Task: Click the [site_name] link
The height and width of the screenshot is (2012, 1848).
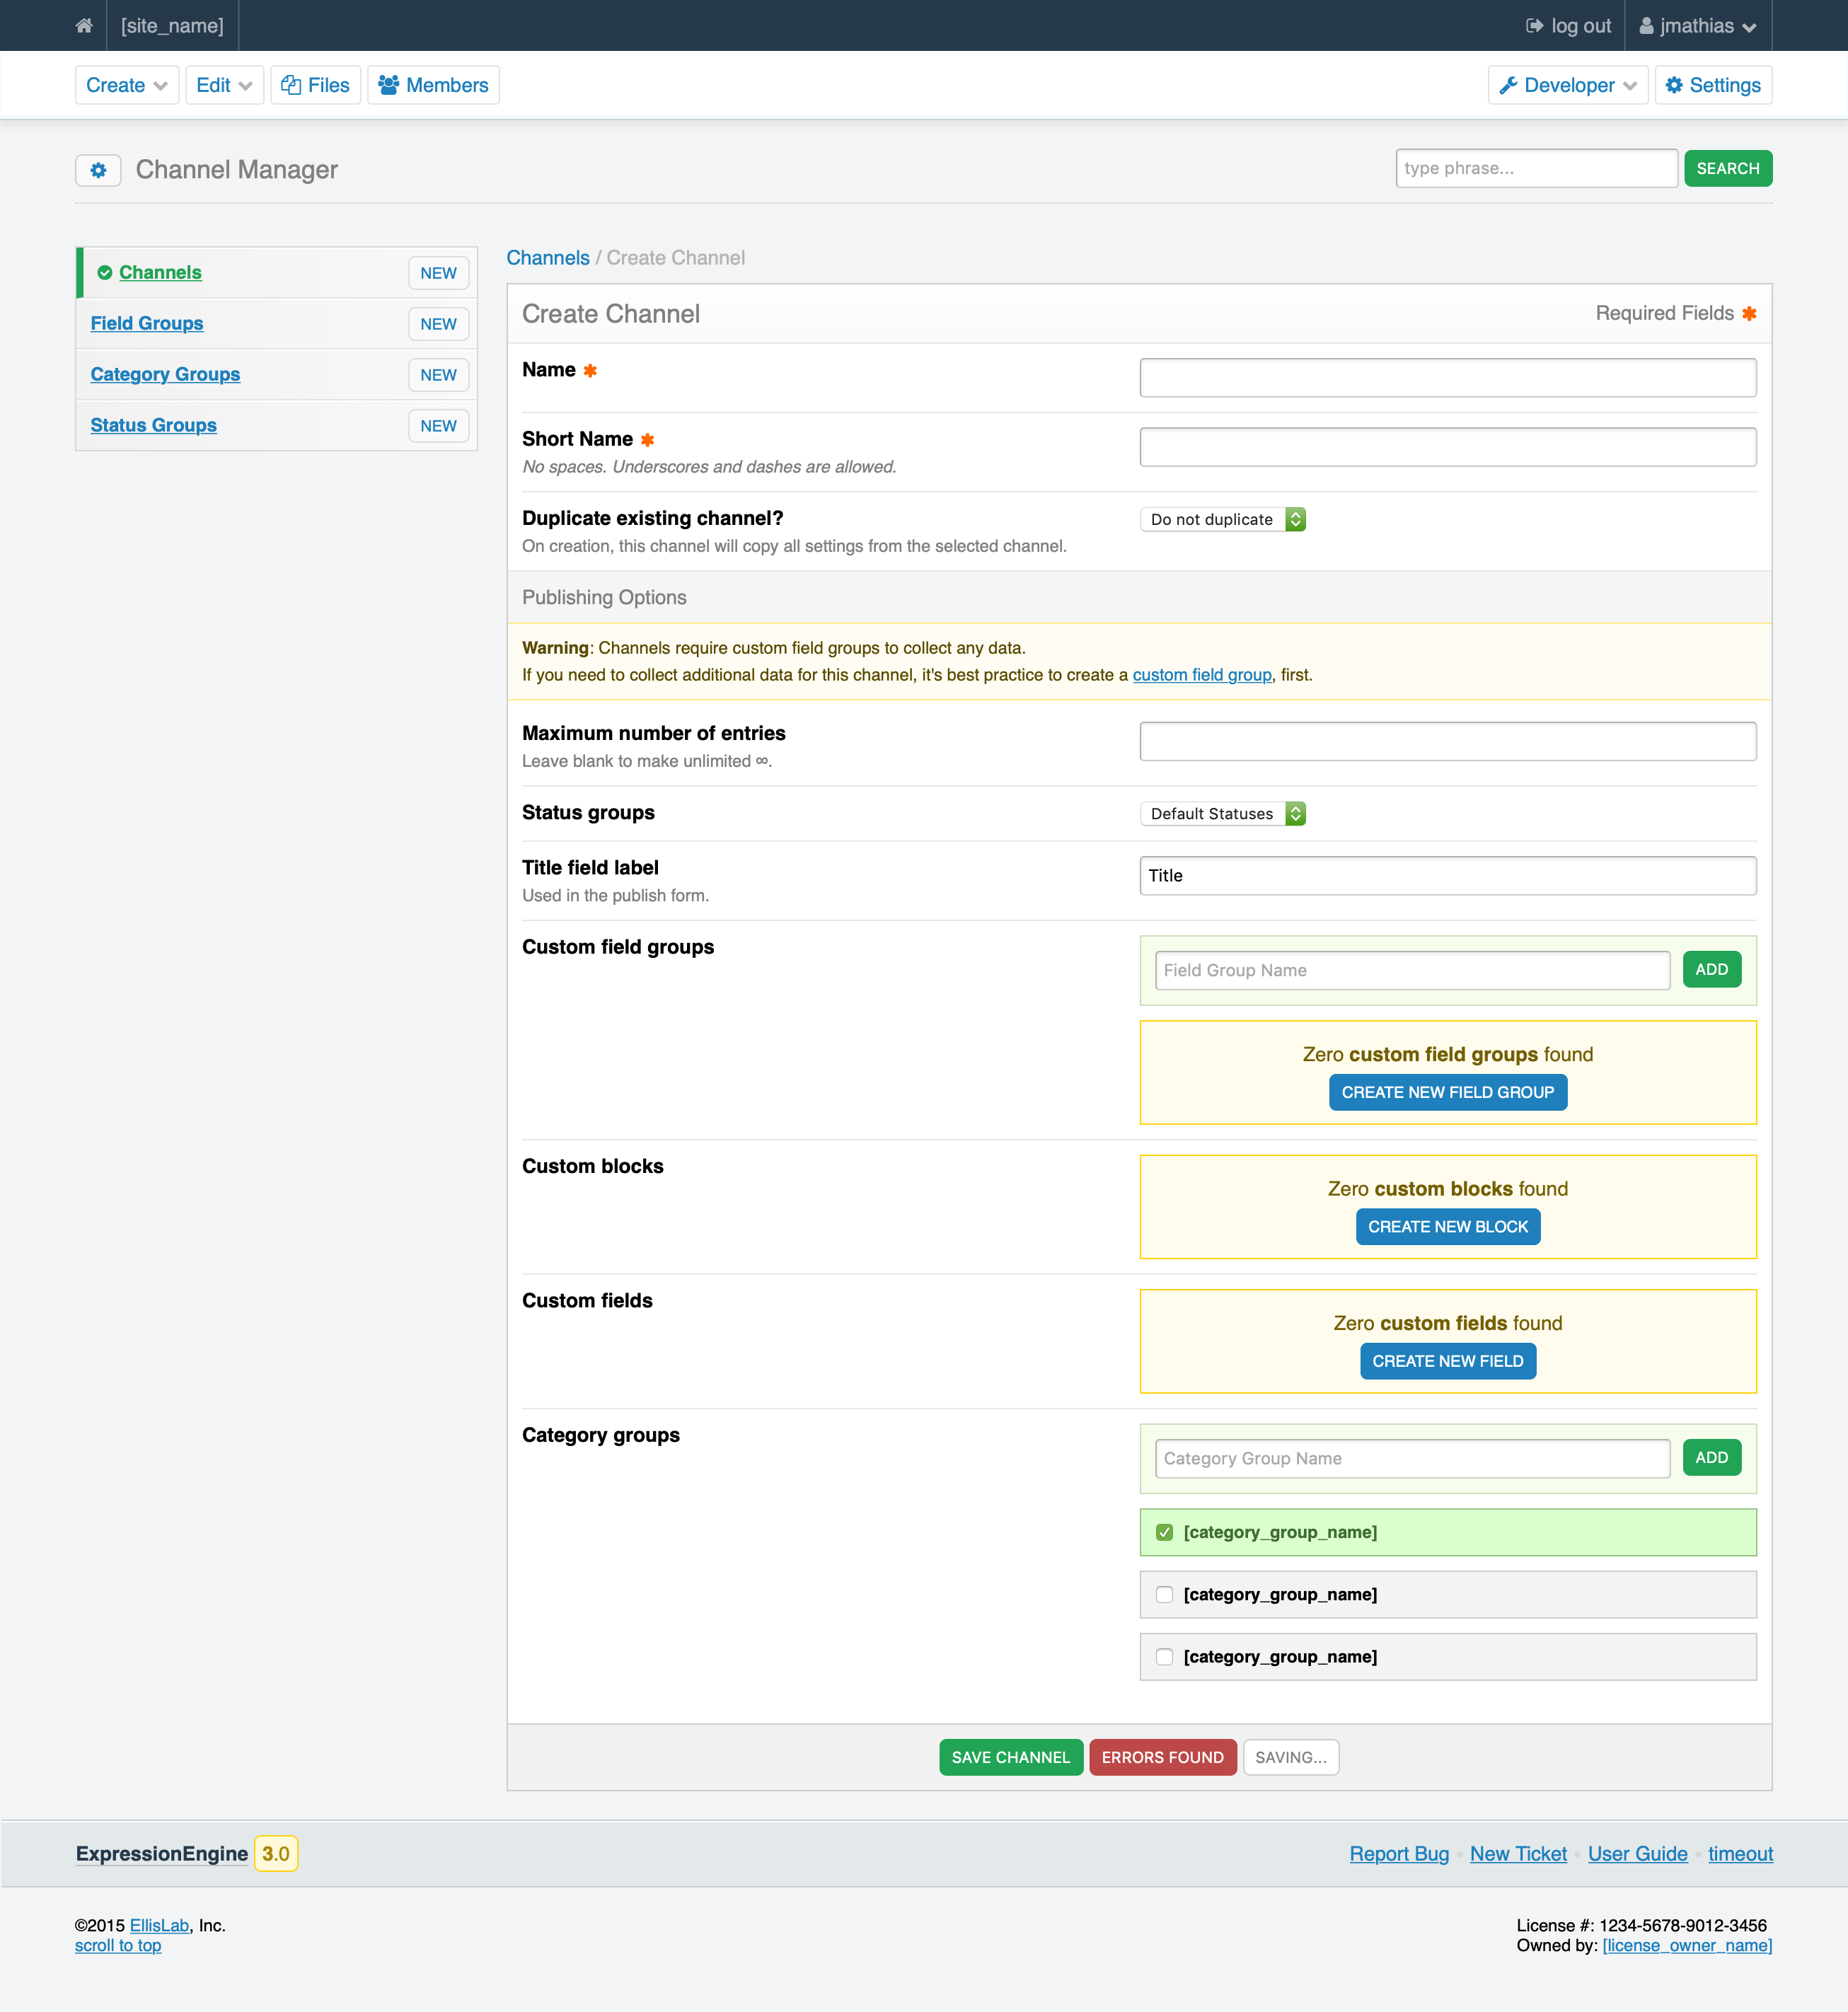Action: click(172, 26)
